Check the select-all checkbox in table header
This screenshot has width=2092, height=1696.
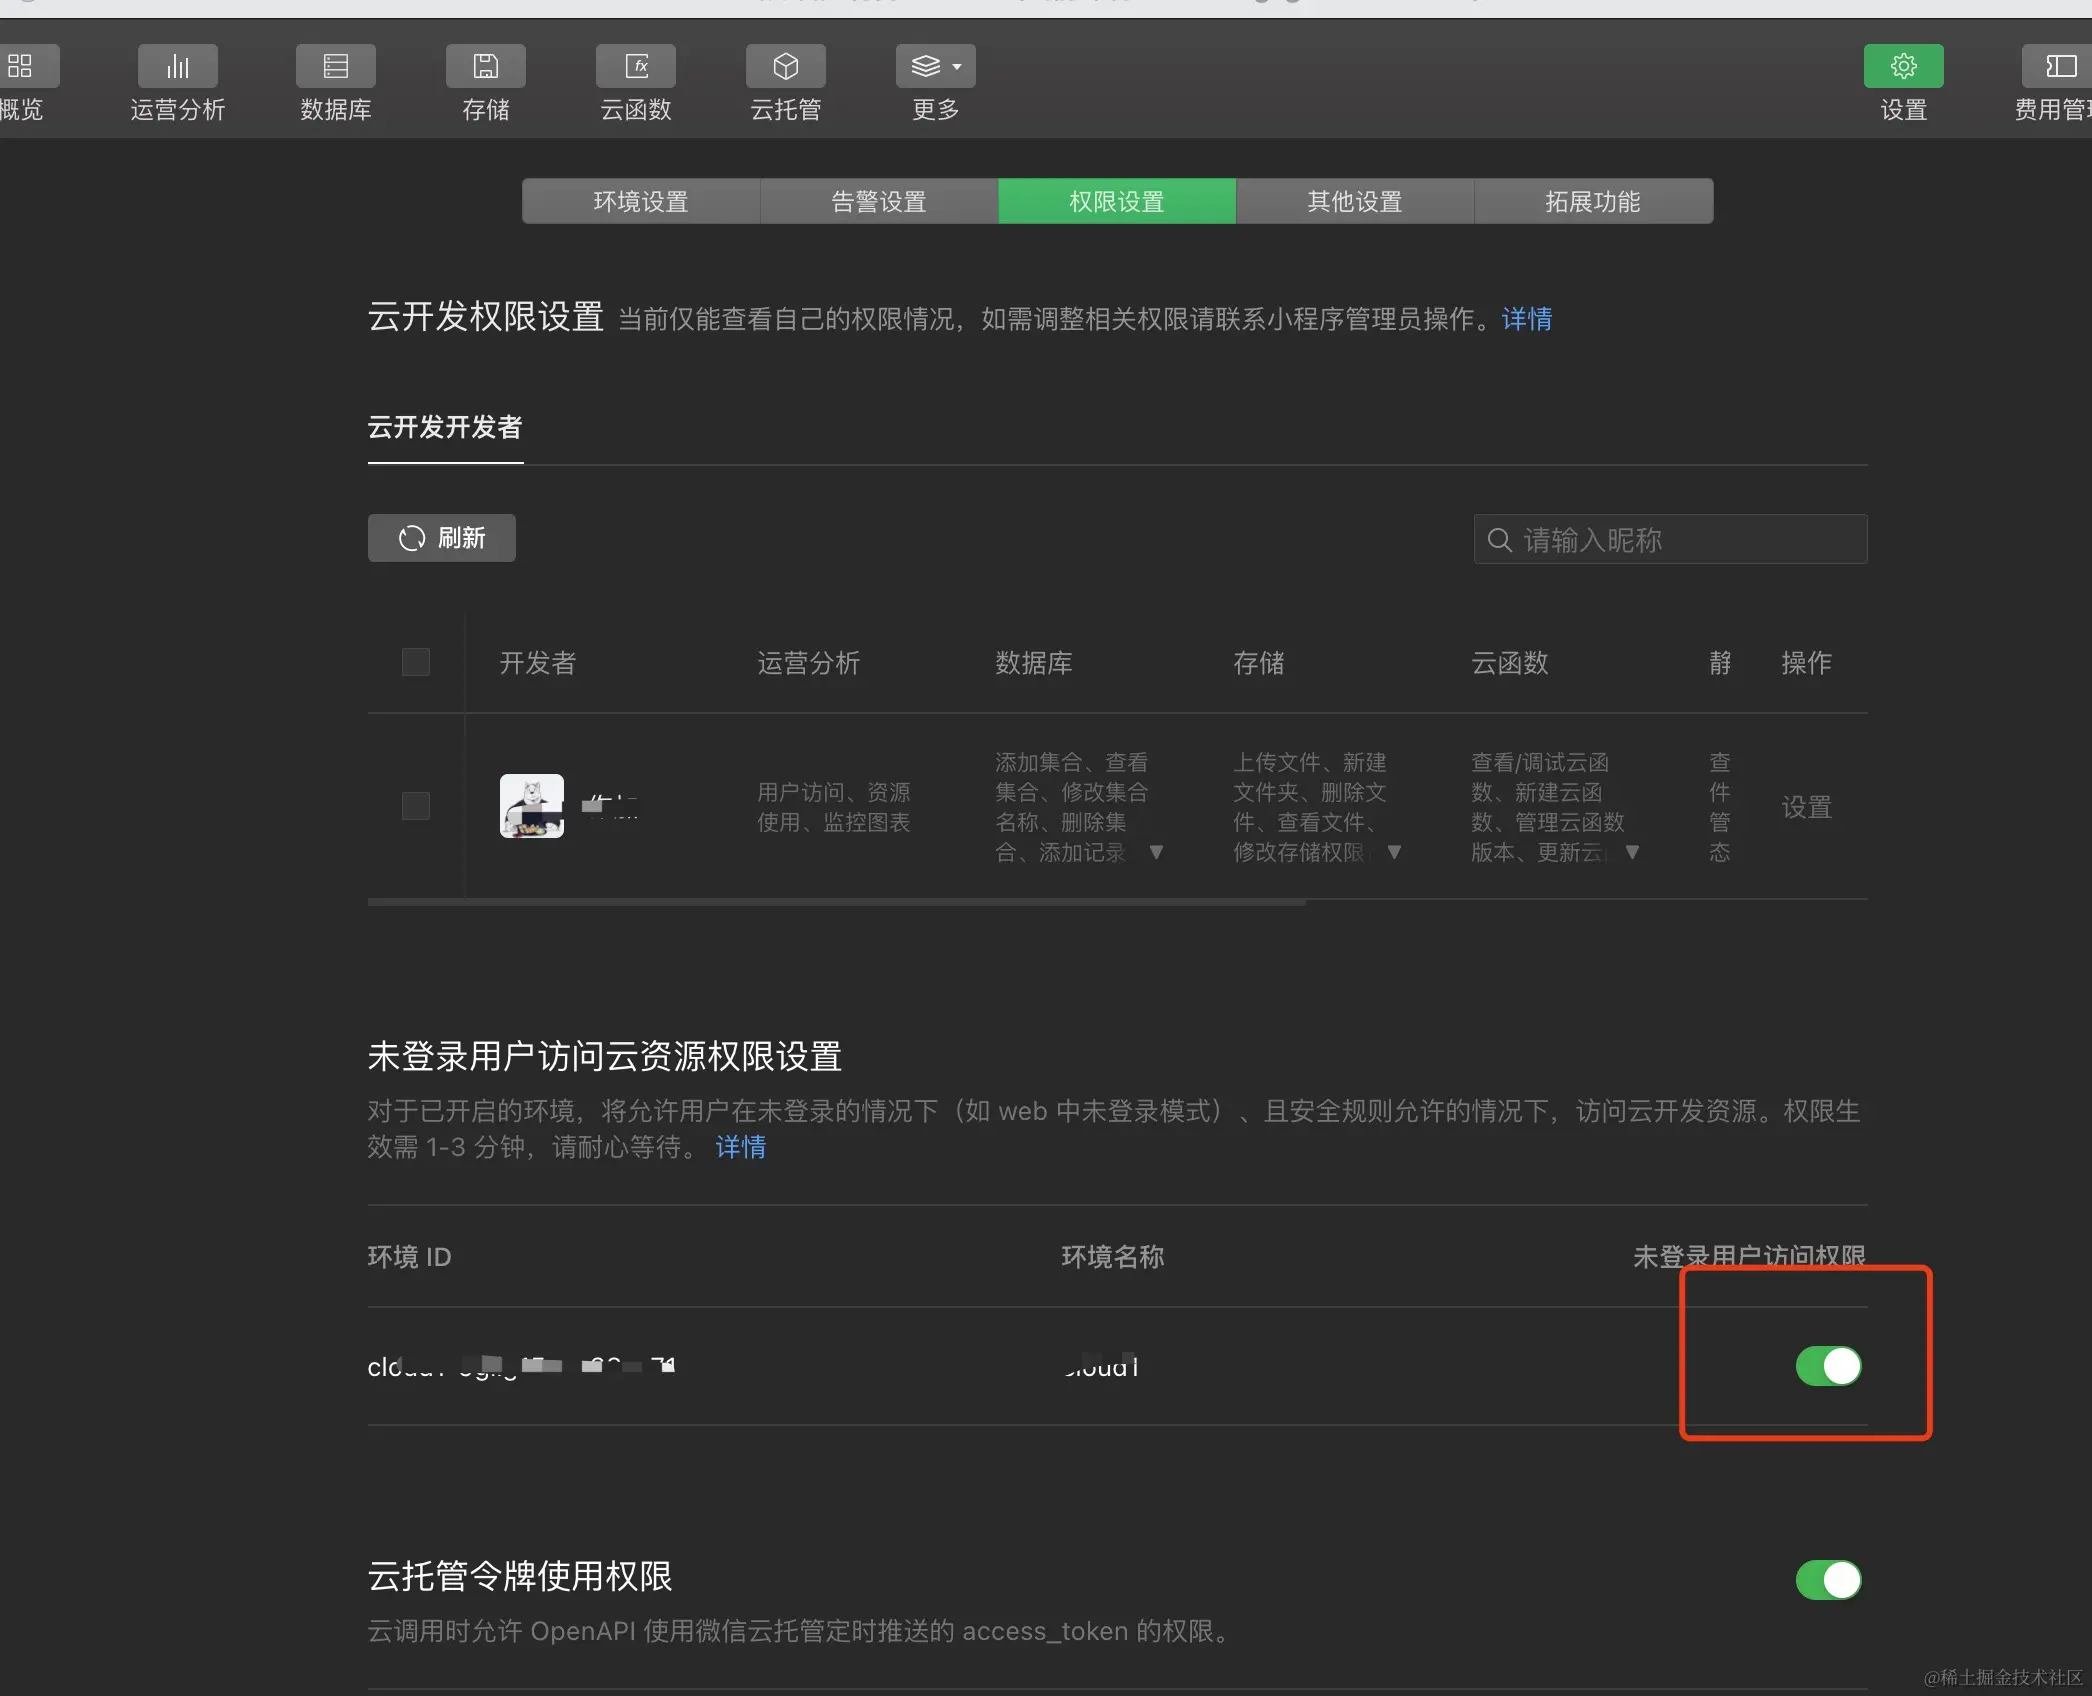[415, 662]
